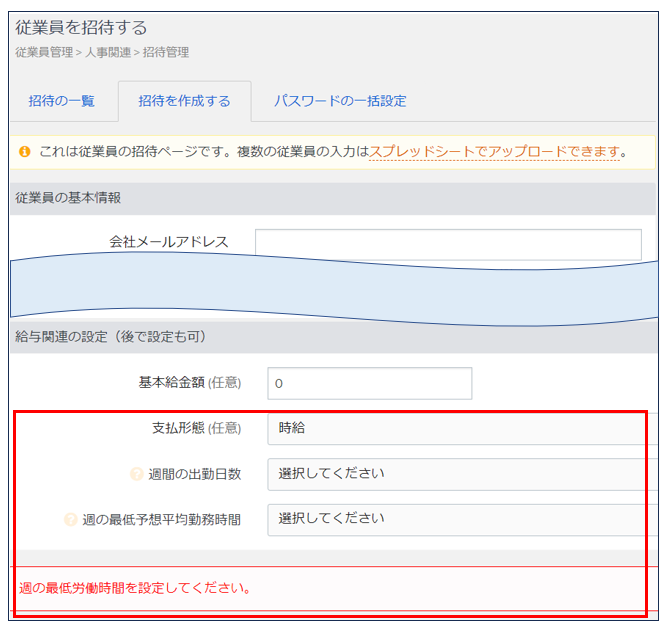This screenshot has width=665, height=627.
Task: Open the 支払形態 dropdown showing 時給
Action: (455, 428)
